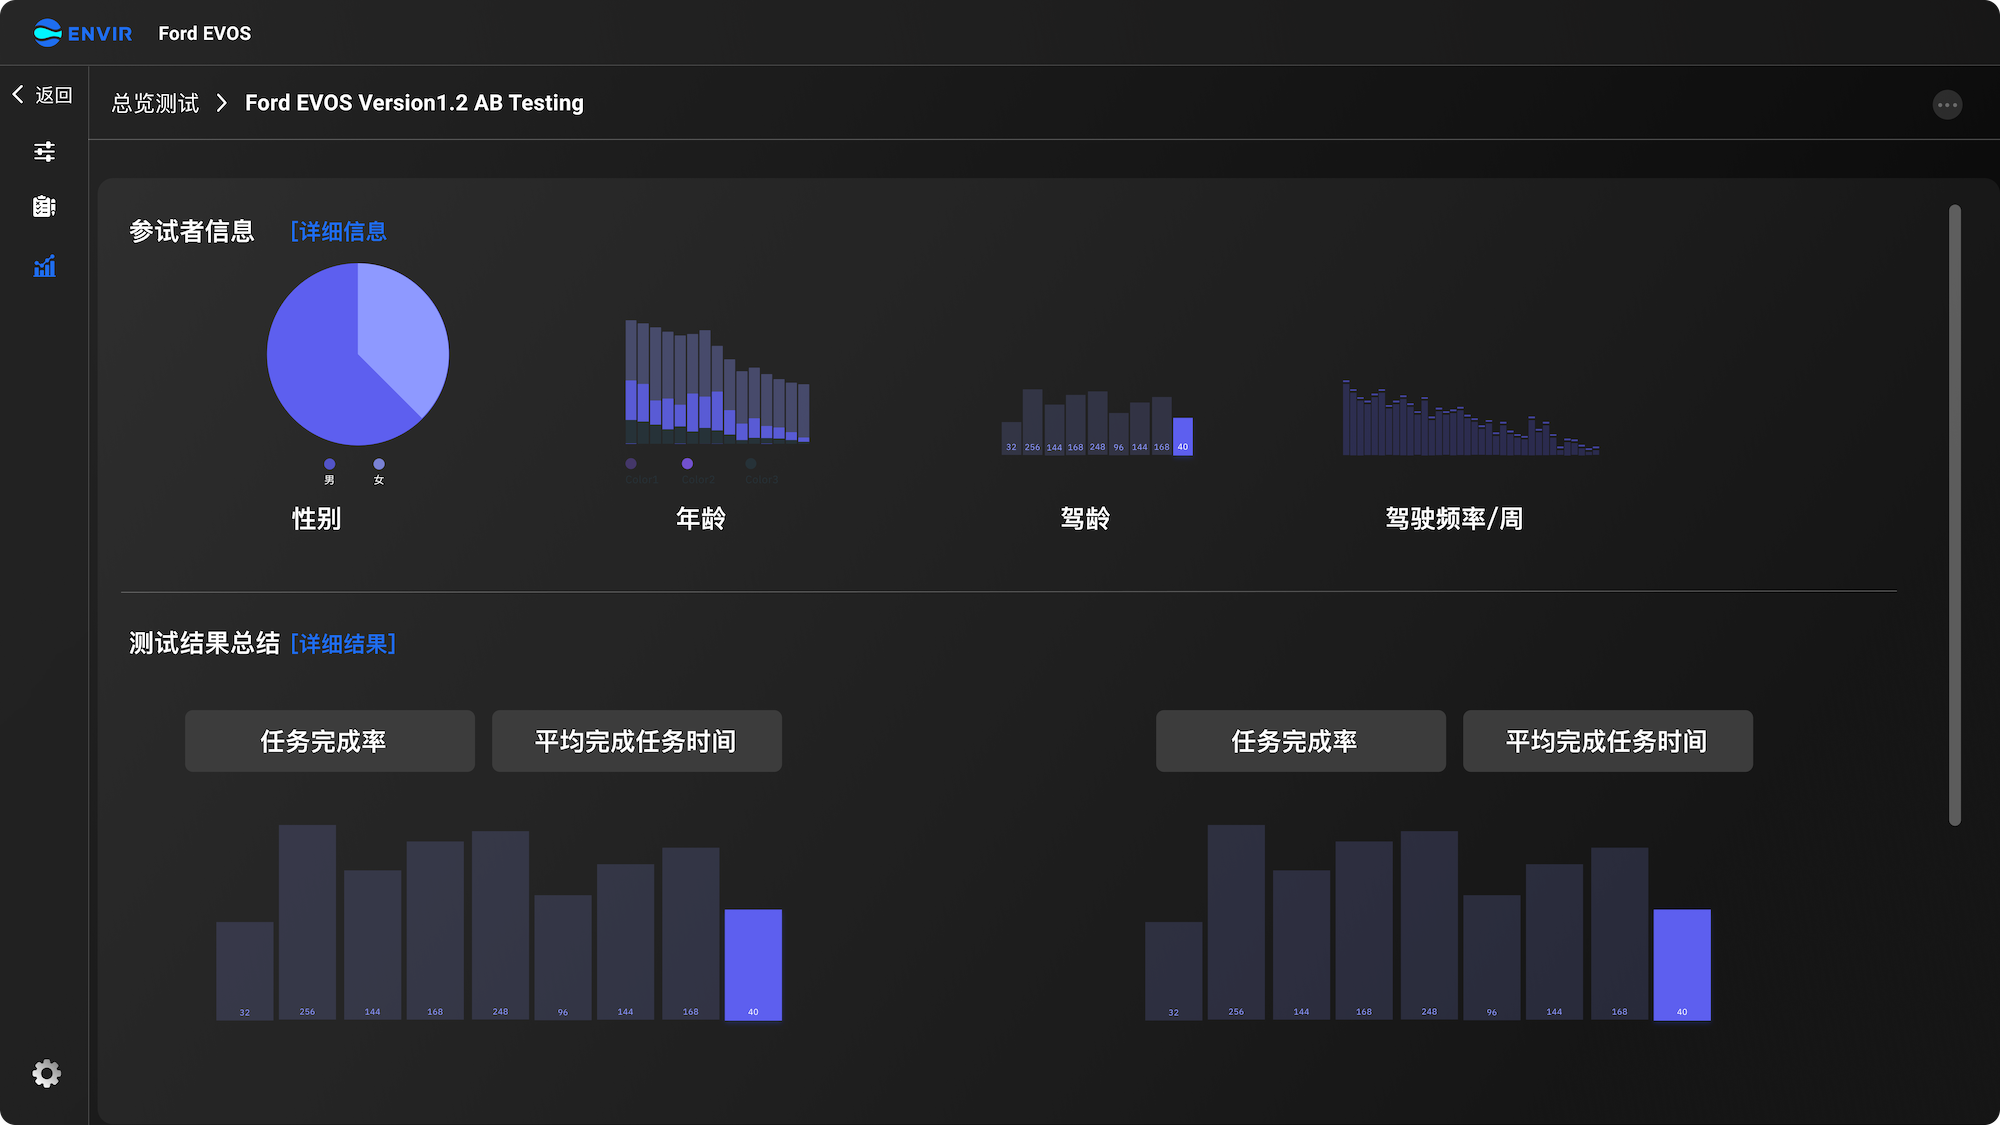Image resolution: width=2000 pixels, height=1125 pixels.
Task: Select the Ford EVOS title in top bar
Action: (204, 32)
